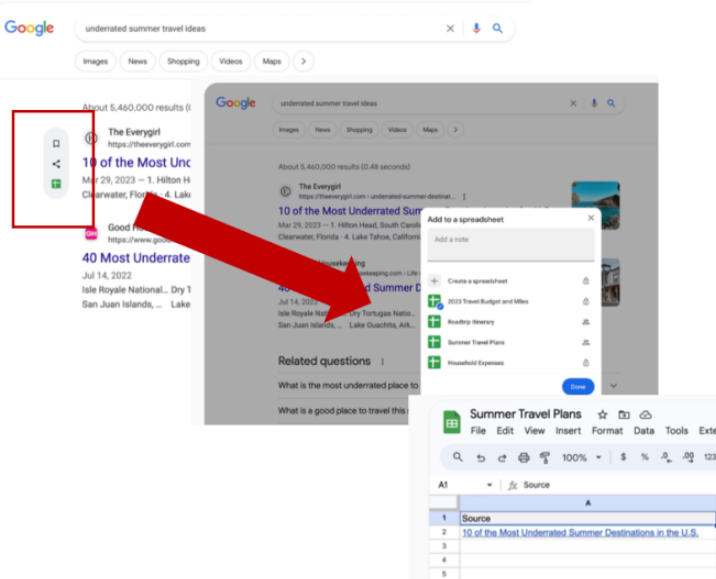Clear the search box on the dimmed Google page
Image resolution: width=716 pixels, height=579 pixels.
click(x=573, y=103)
